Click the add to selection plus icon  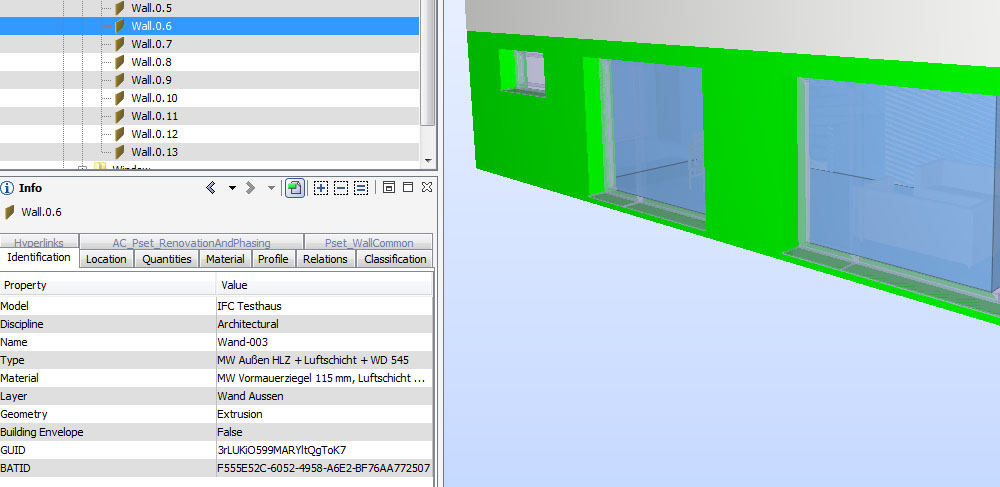pyautogui.click(x=321, y=188)
